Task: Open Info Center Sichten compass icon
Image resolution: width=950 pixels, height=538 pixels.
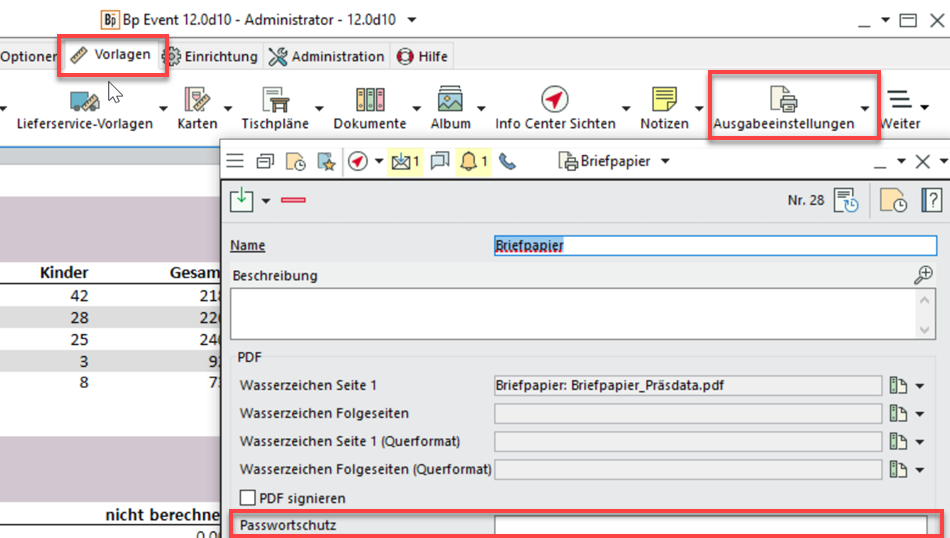Action: point(555,101)
